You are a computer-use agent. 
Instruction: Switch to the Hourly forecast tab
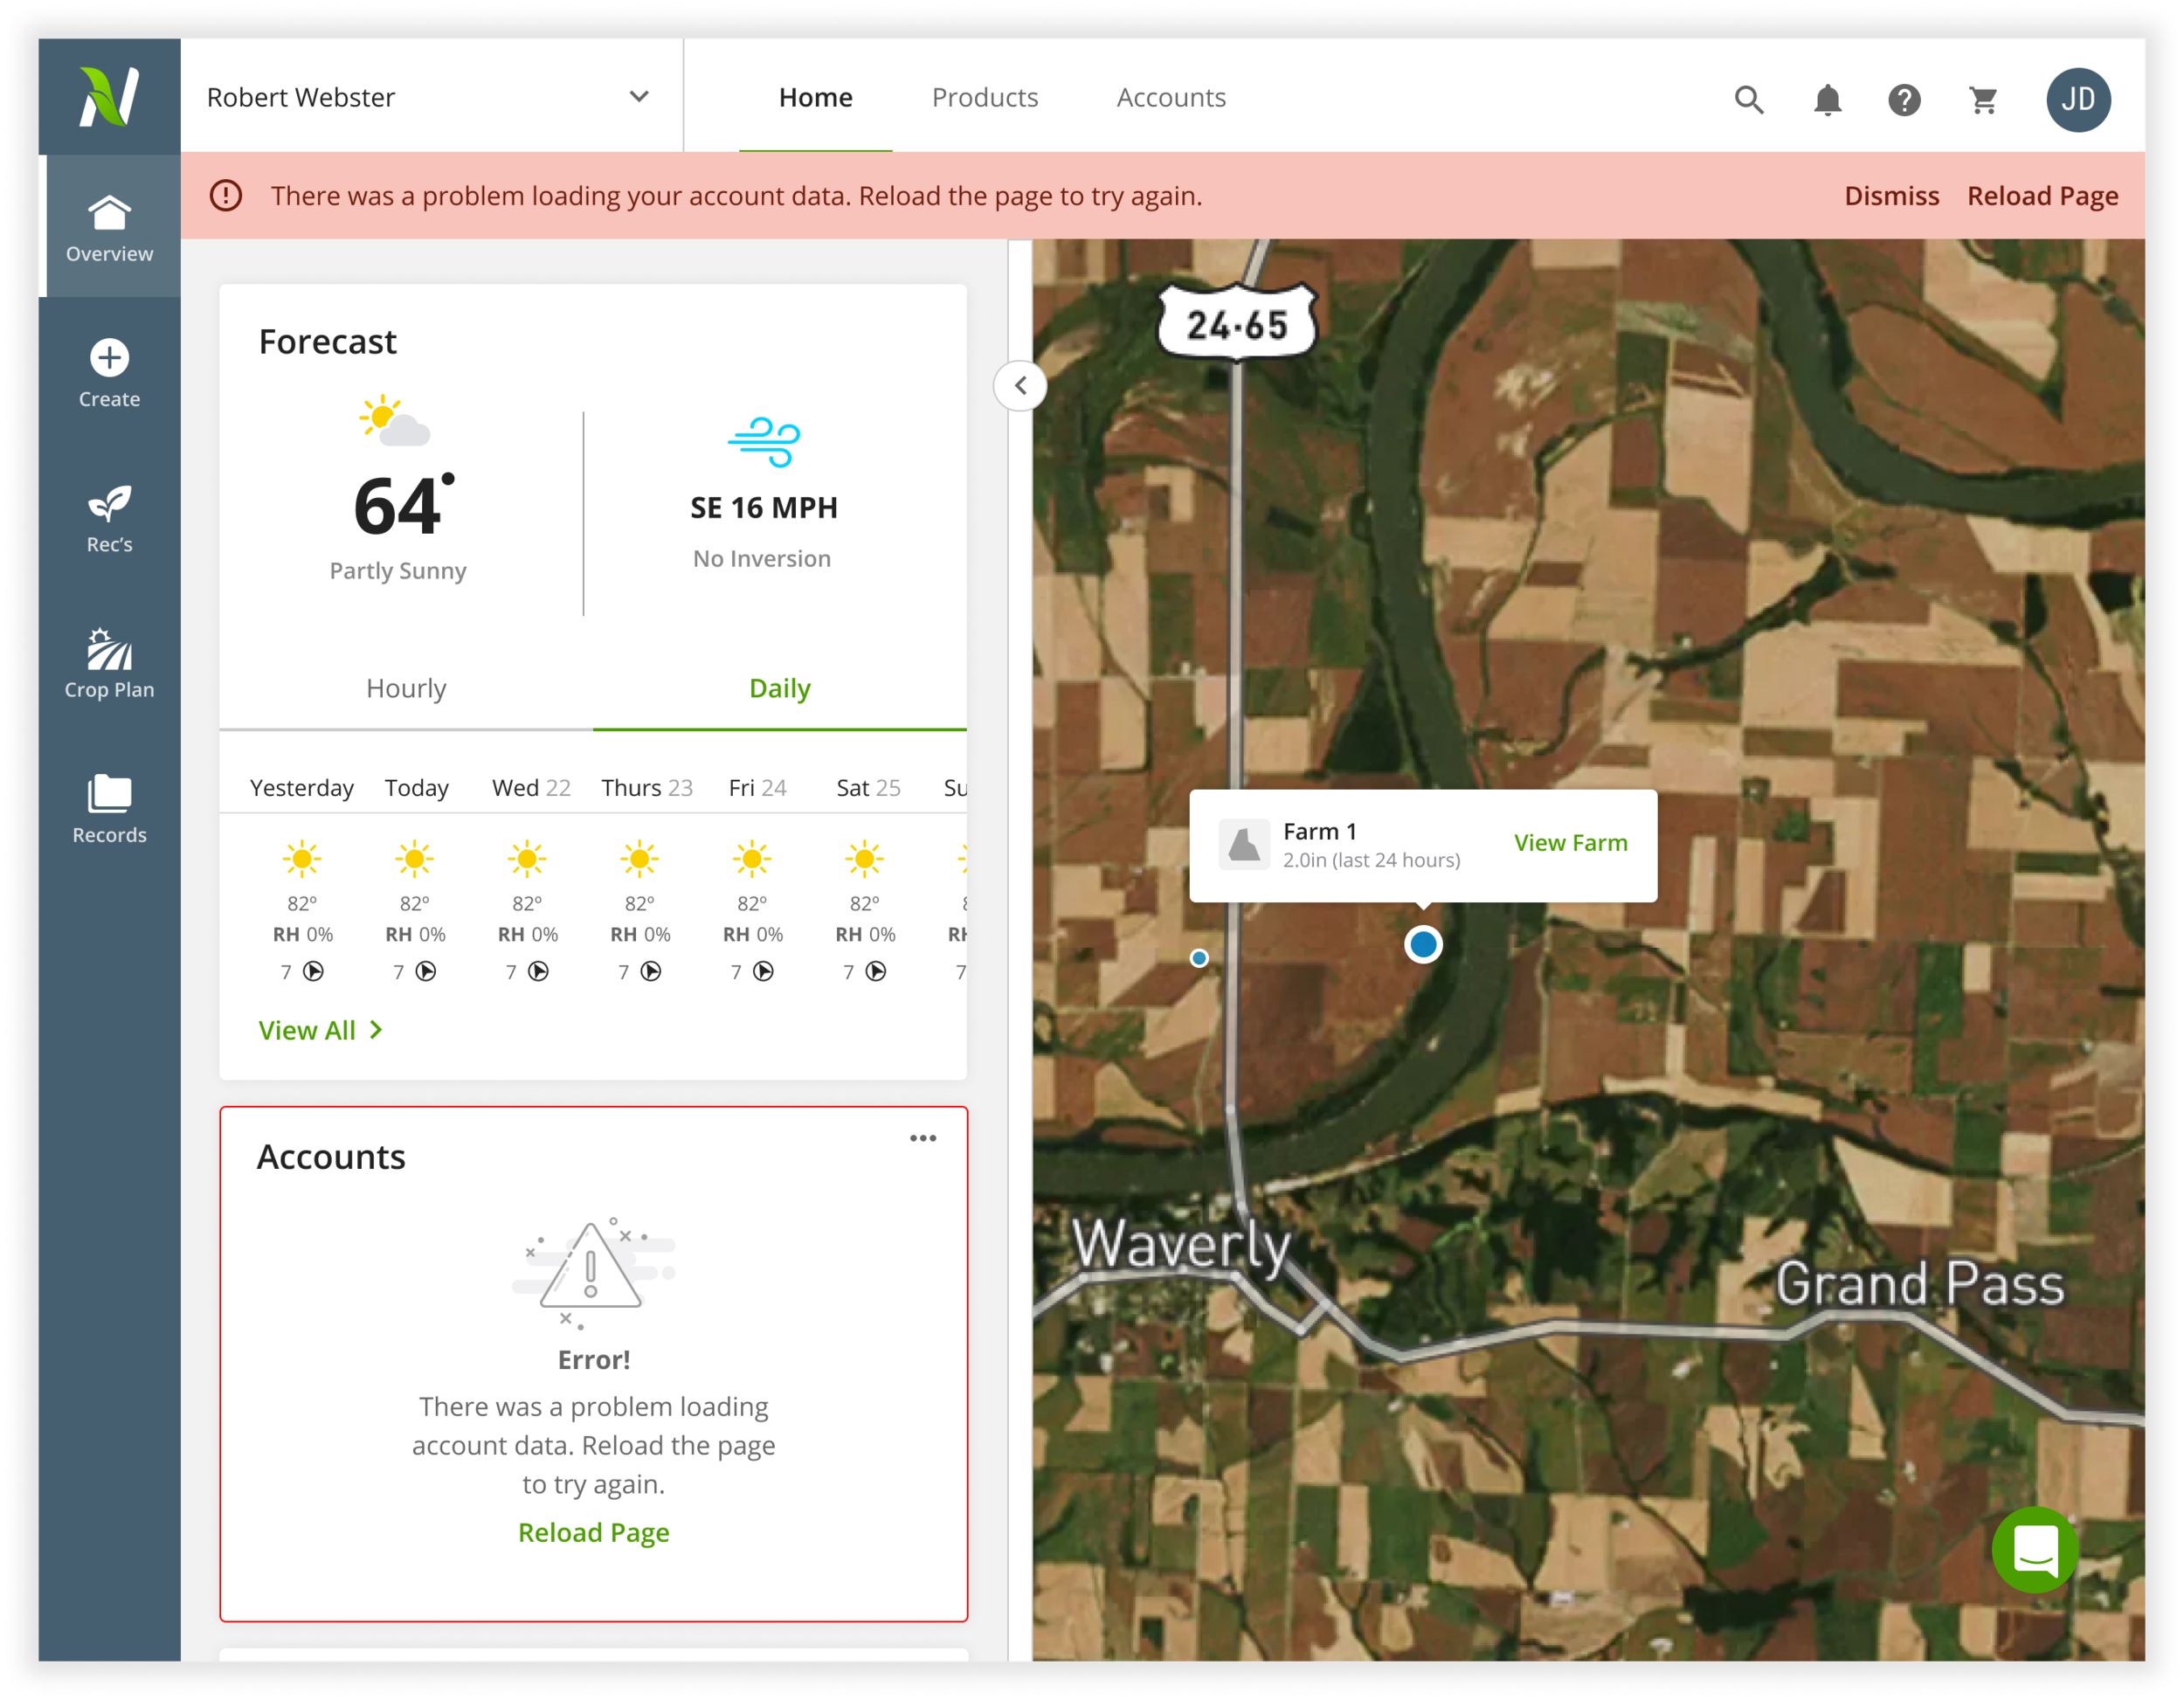tap(406, 688)
